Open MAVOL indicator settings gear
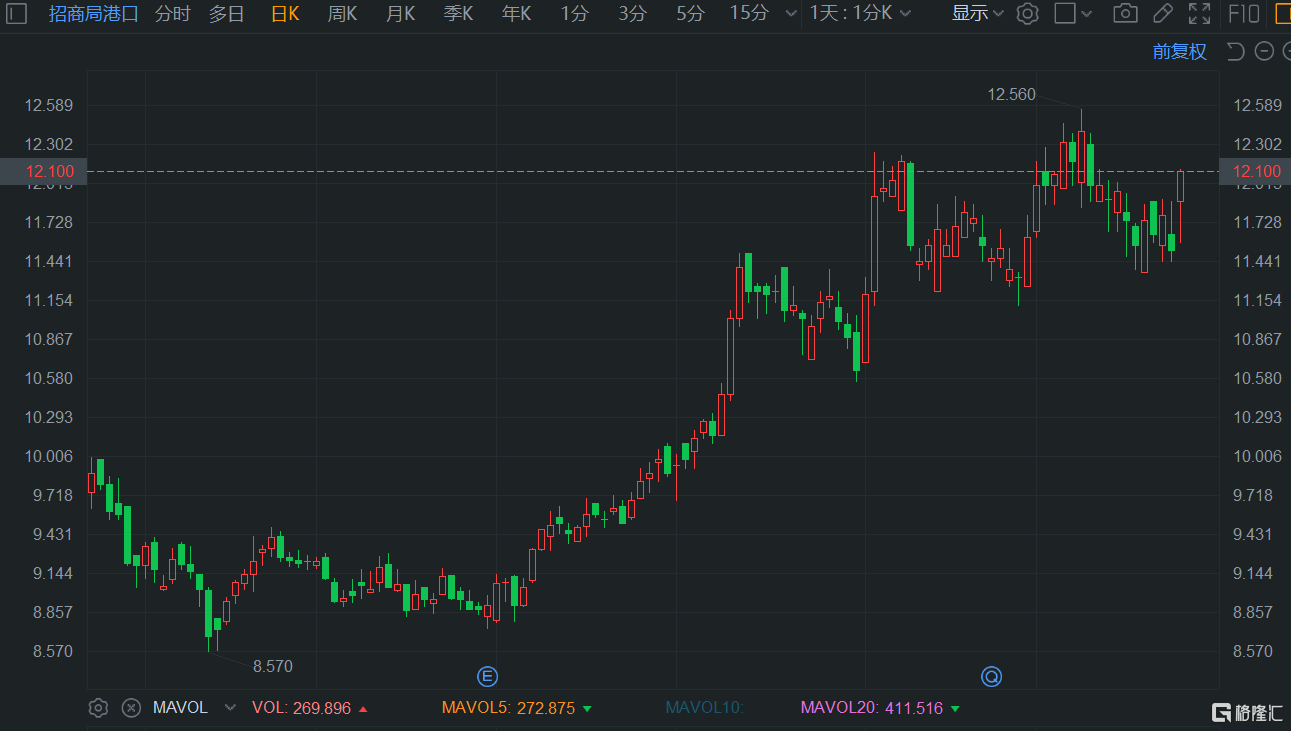 pos(98,708)
